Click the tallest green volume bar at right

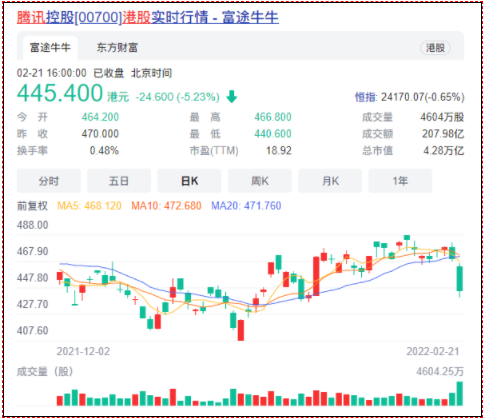[460, 394]
